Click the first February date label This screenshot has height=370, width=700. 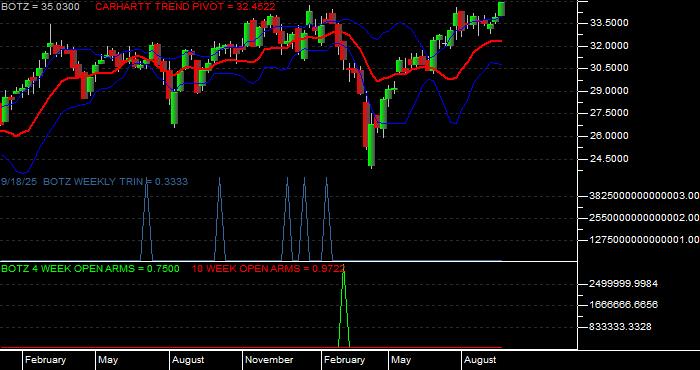(45, 360)
